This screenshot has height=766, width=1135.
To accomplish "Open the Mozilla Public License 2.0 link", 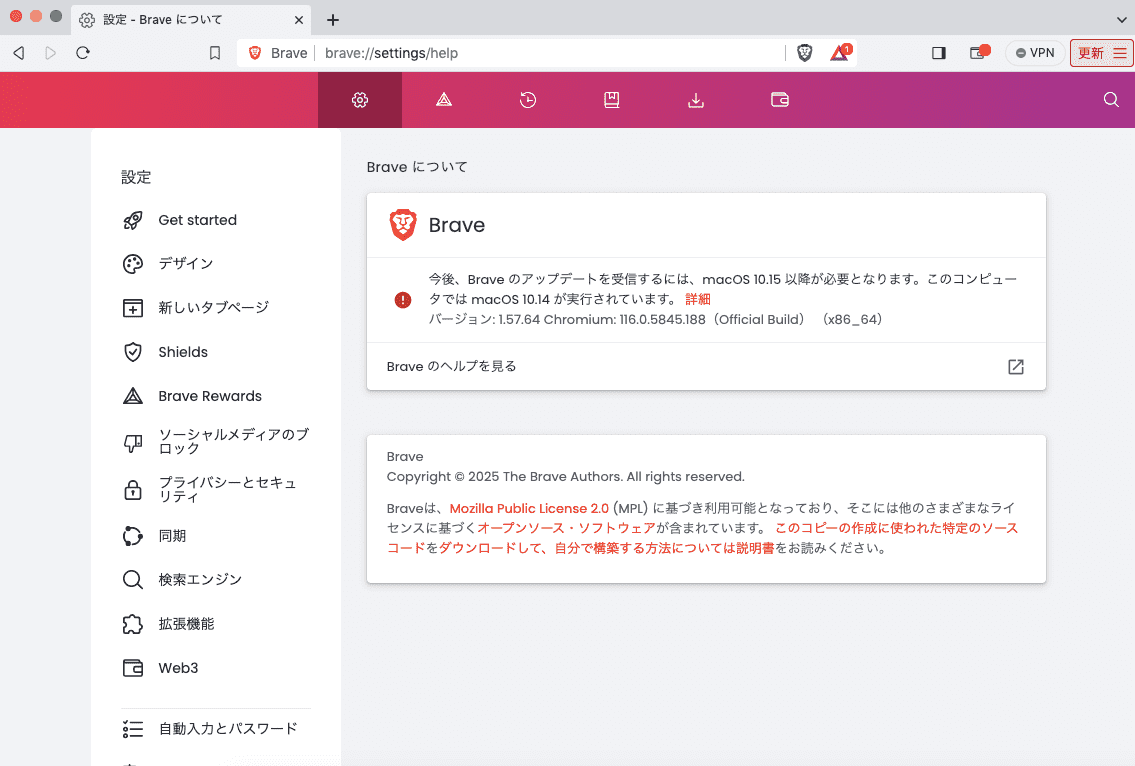I will (529, 508).
